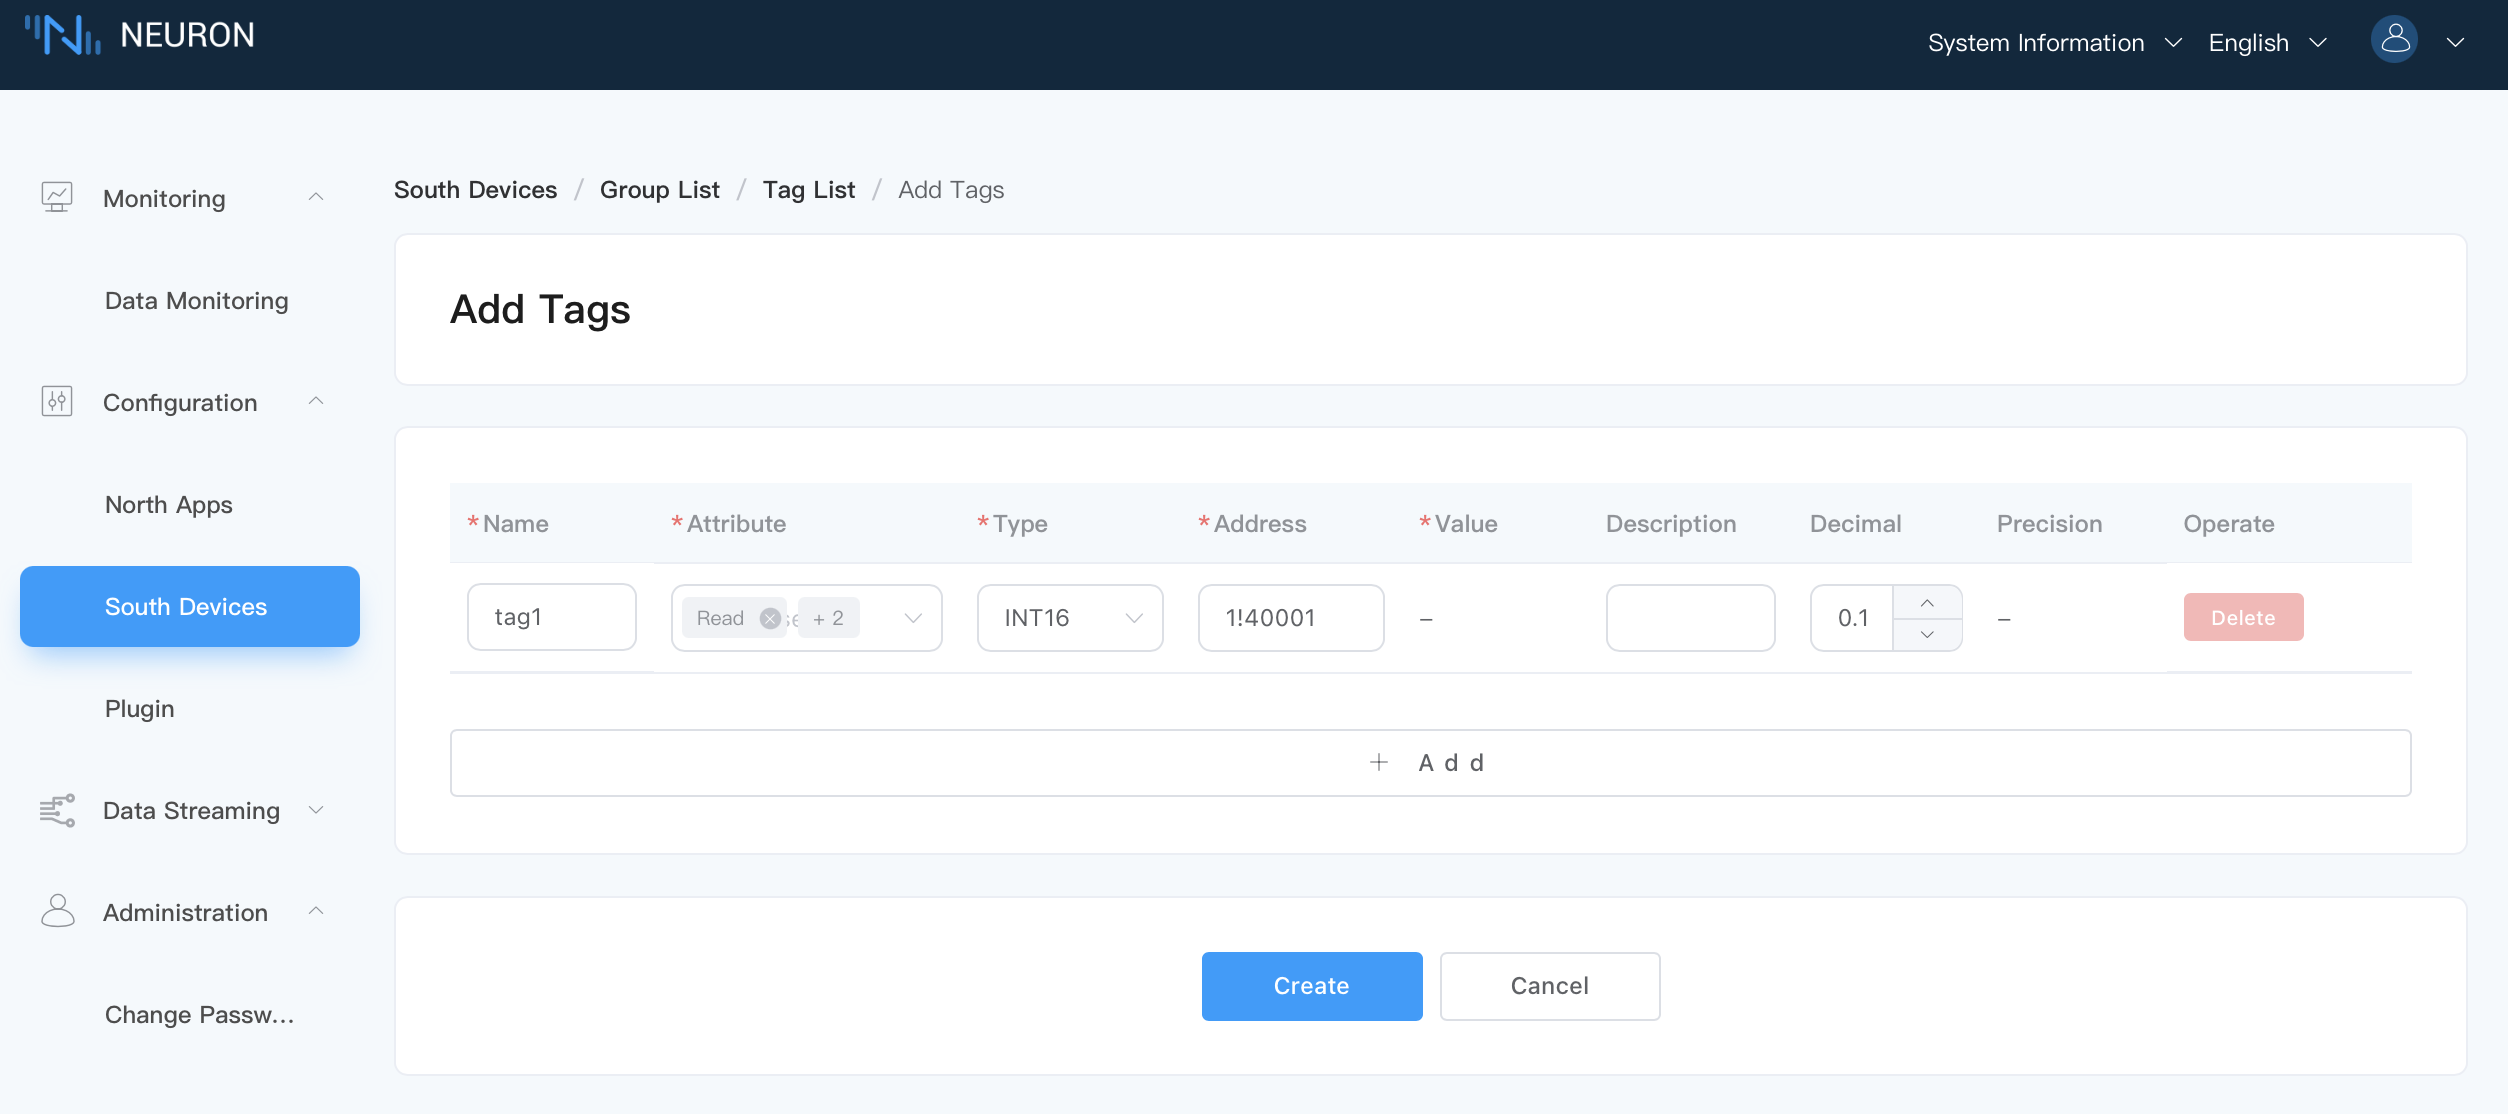
Task: Click the Administration person icon
Action: 57,911
